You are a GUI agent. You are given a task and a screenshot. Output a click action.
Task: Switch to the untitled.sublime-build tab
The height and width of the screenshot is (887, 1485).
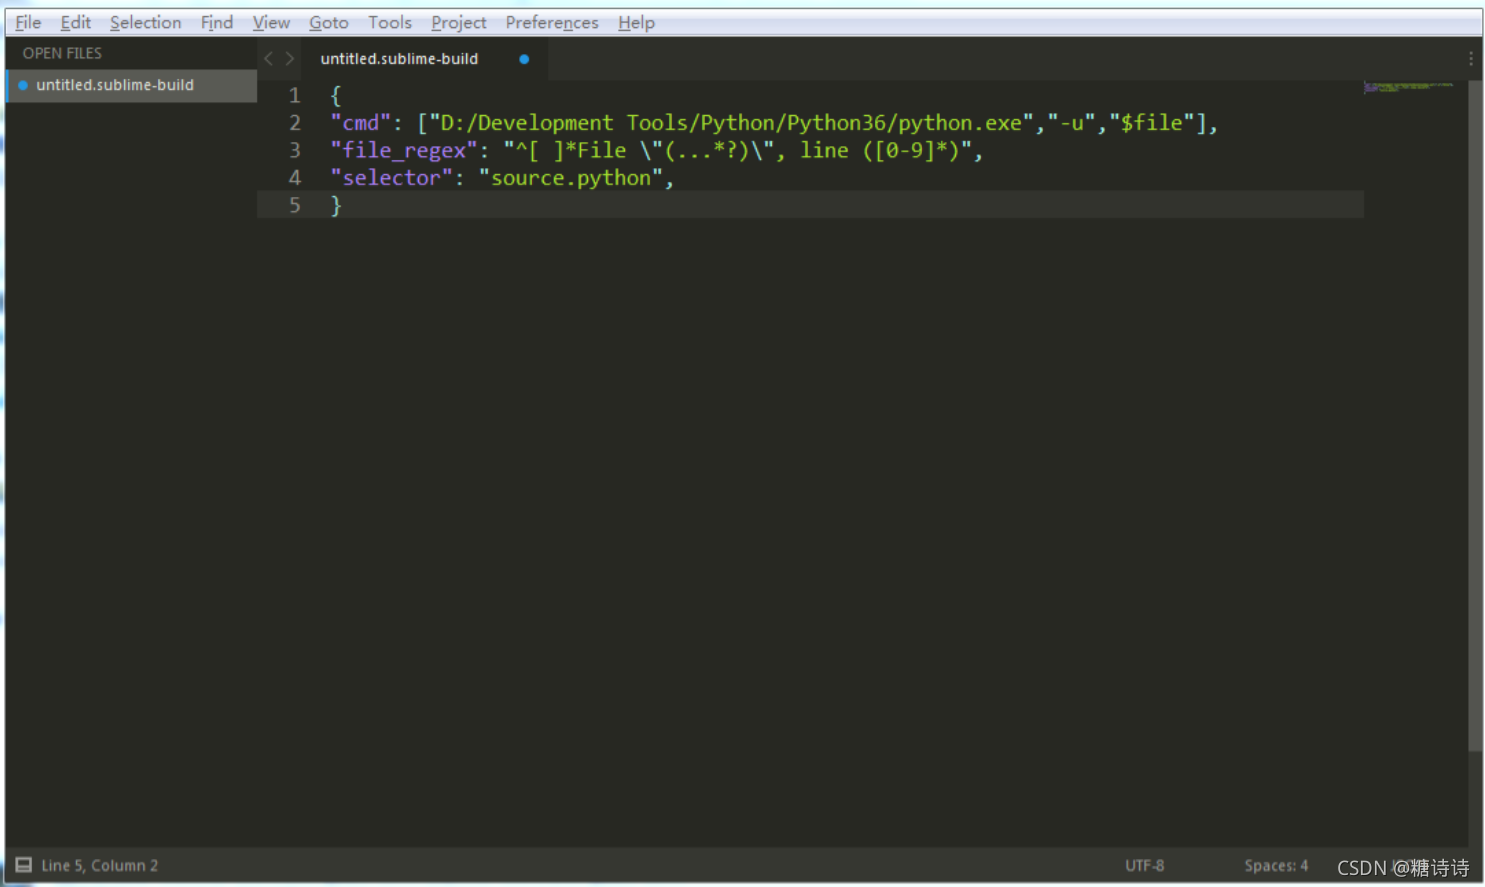coord(399,58)
